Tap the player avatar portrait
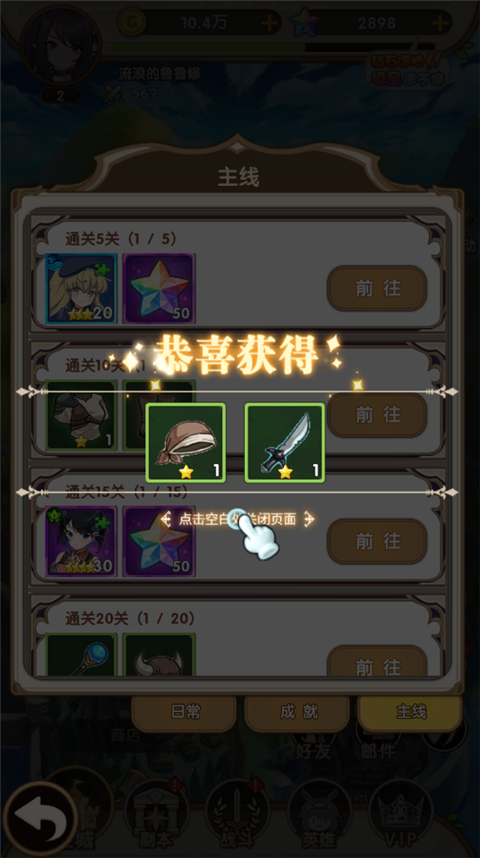480x858 pixels. (x=61, y=45)
